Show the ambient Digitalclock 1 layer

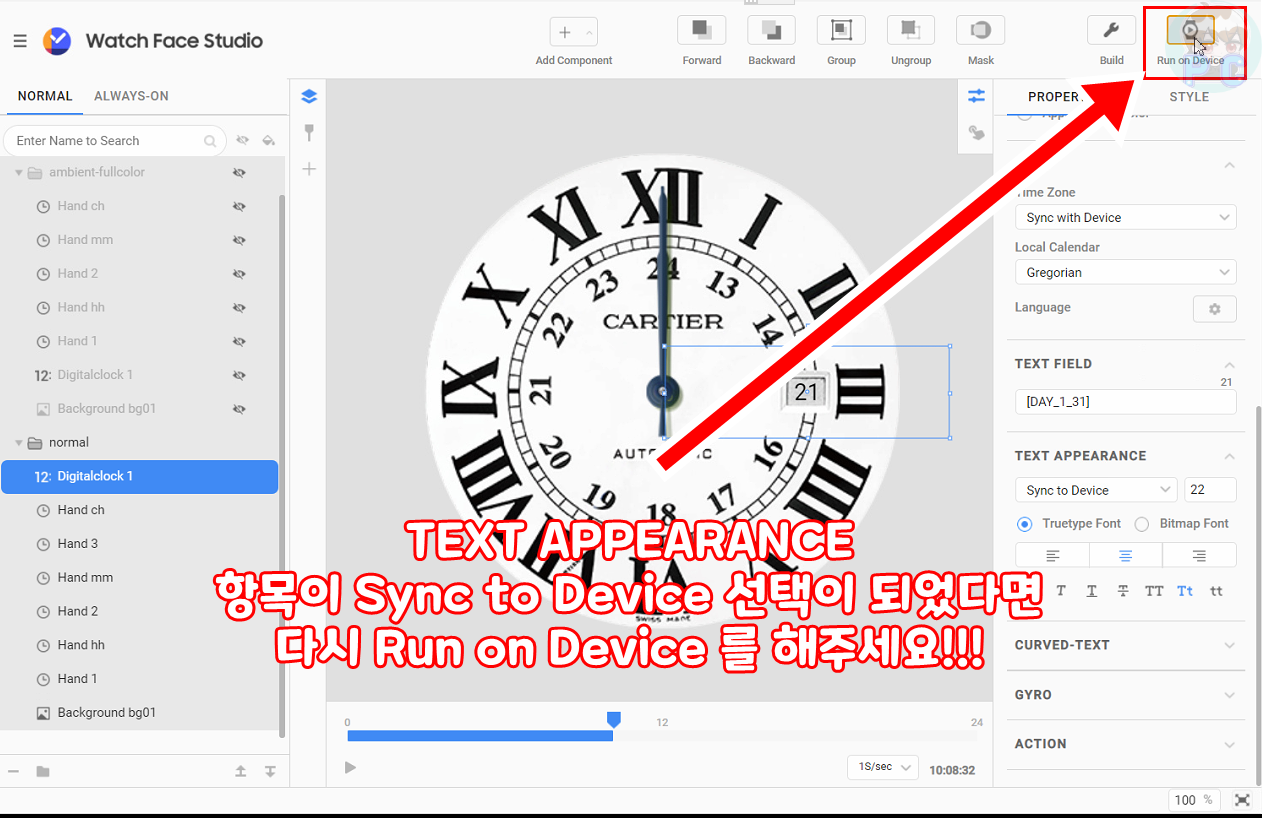point(239,375)
